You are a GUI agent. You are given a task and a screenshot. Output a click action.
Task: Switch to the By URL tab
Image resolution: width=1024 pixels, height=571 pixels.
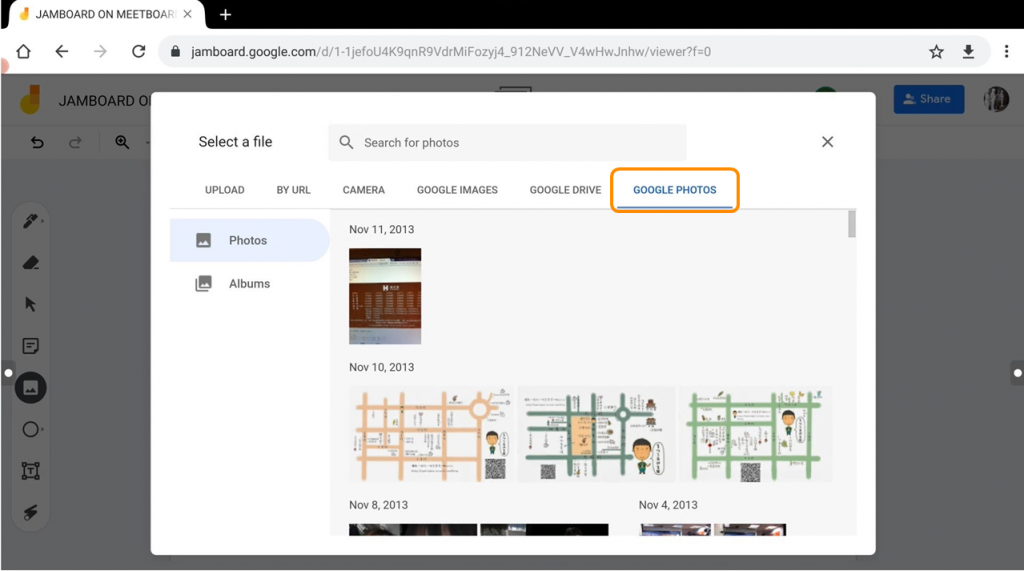coord(293,190)
